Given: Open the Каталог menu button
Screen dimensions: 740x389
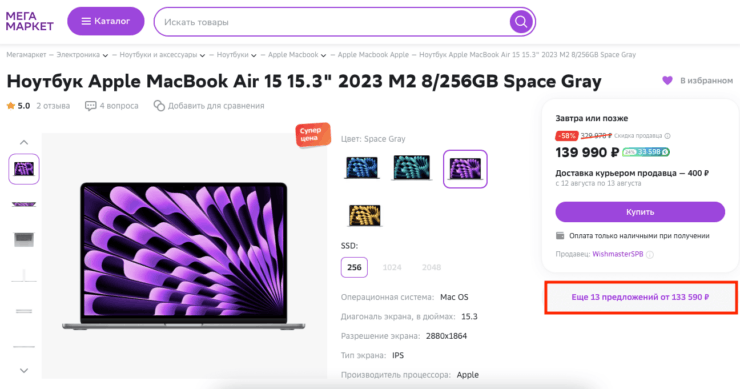Looking at the screenshot, I should click(x=106, y=21).
